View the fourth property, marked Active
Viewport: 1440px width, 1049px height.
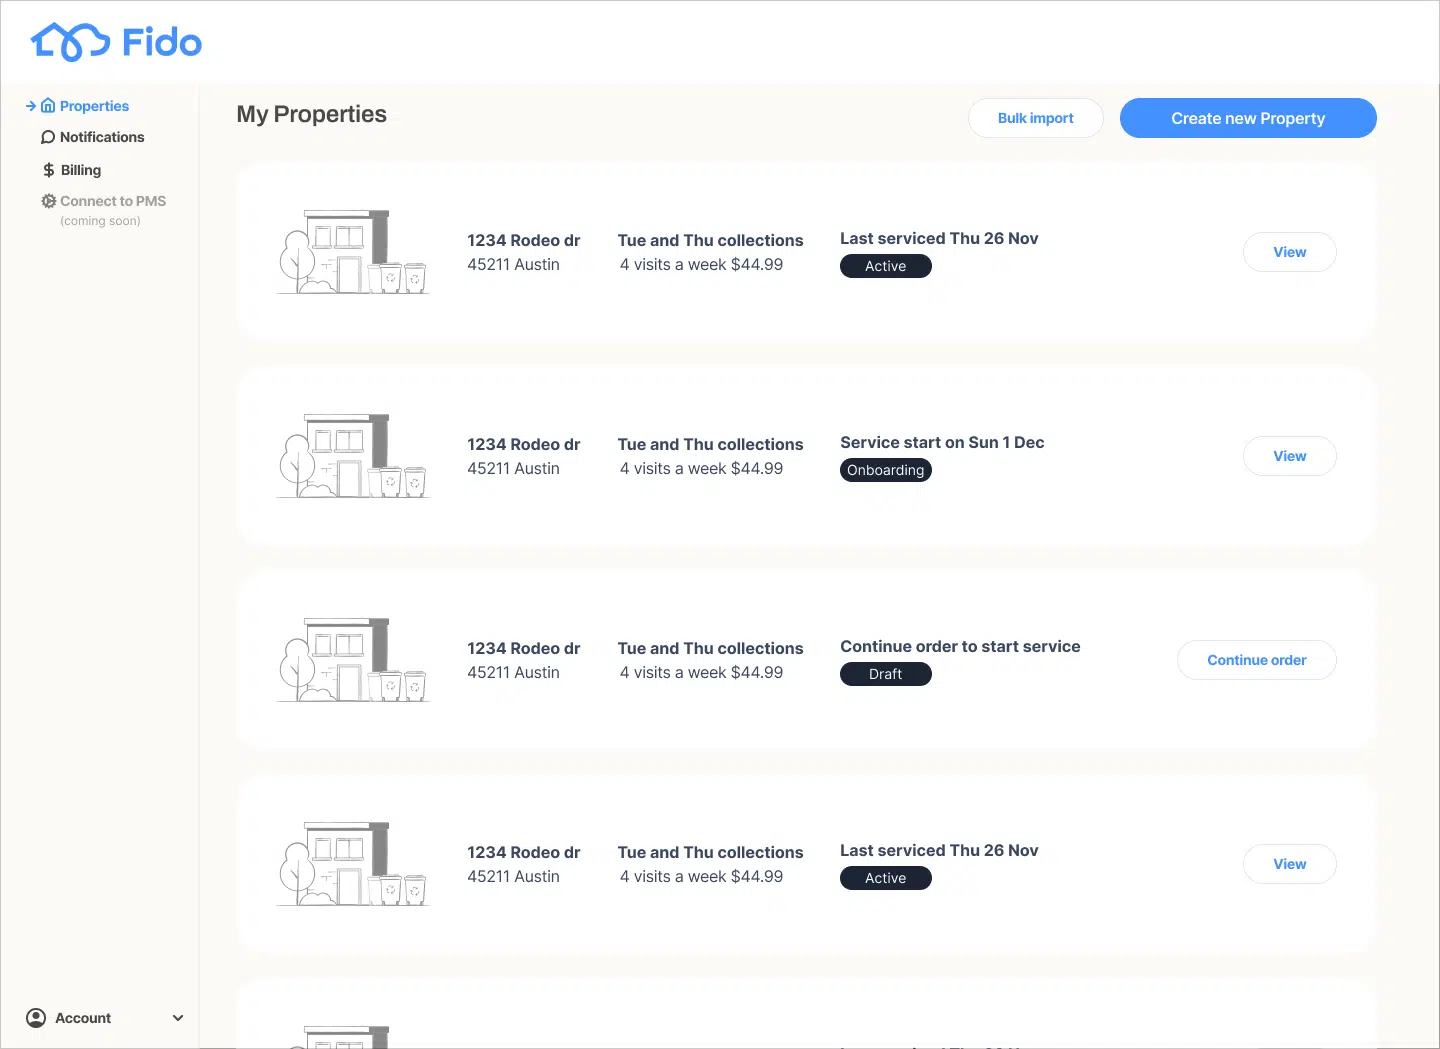(1289, 864)
